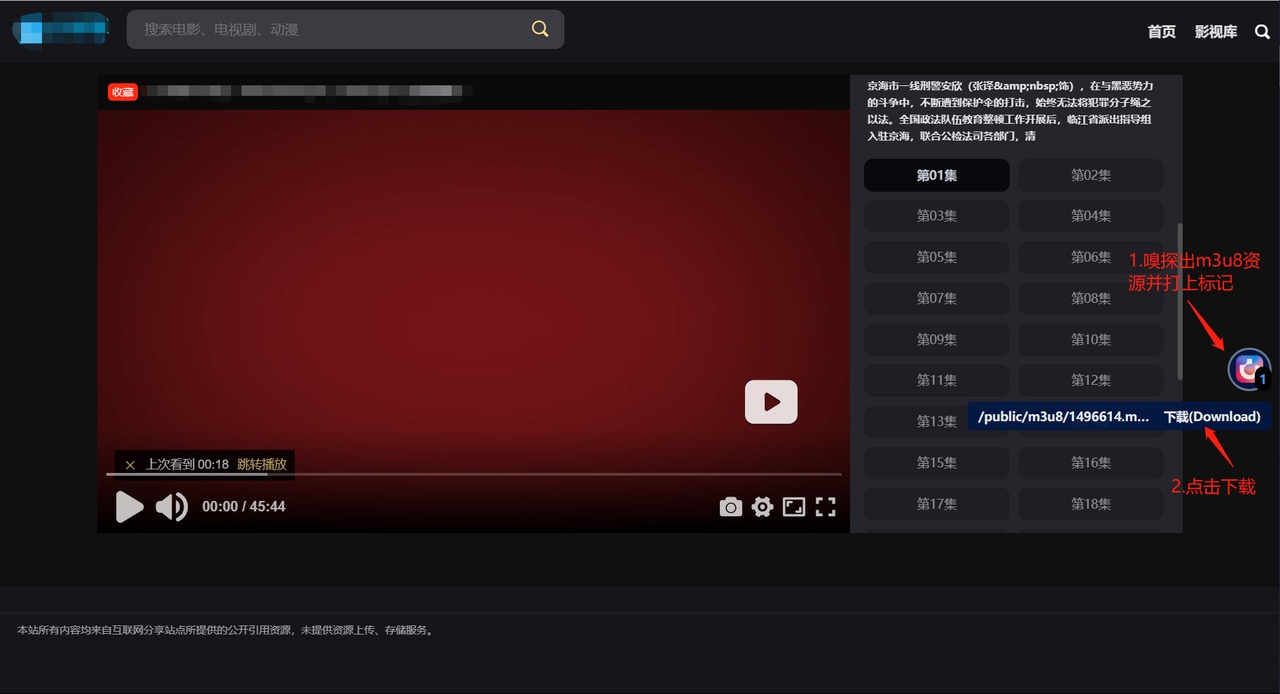
Task: Go to 首页 in the top navigation
Action: (x=1161, y=32)
